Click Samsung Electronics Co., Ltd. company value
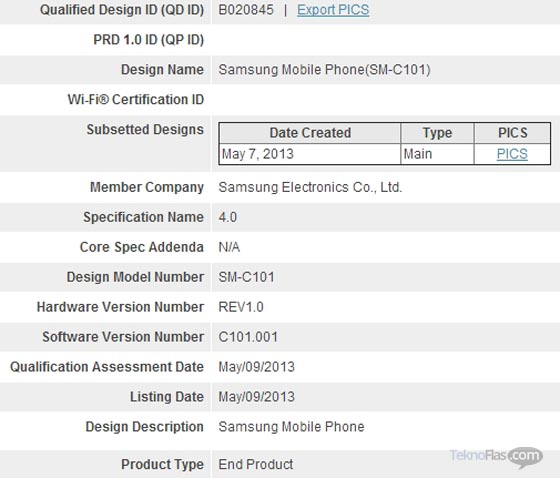The height and width of the screenshot is (478, 560). tap(310, 187)
